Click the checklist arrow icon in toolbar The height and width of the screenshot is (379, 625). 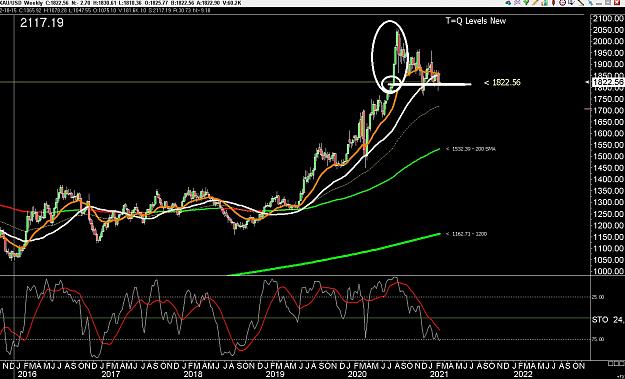pyautogui.click(x=572, y=2)
